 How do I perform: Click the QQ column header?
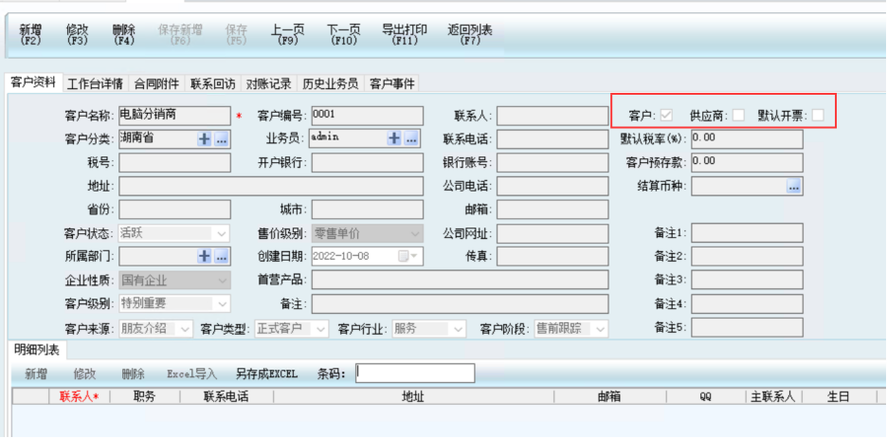[705, 397]
